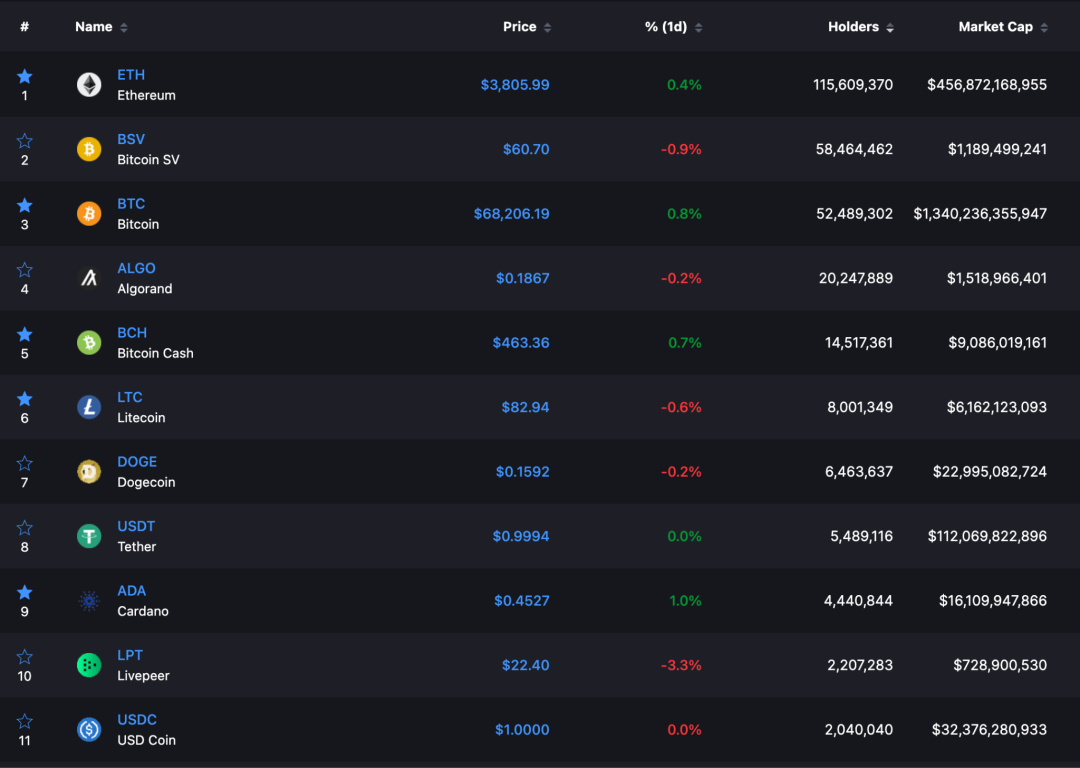Open the ADA Cardano link
Viewport: 1080px width, 768px height.
(x=131, y=591)
